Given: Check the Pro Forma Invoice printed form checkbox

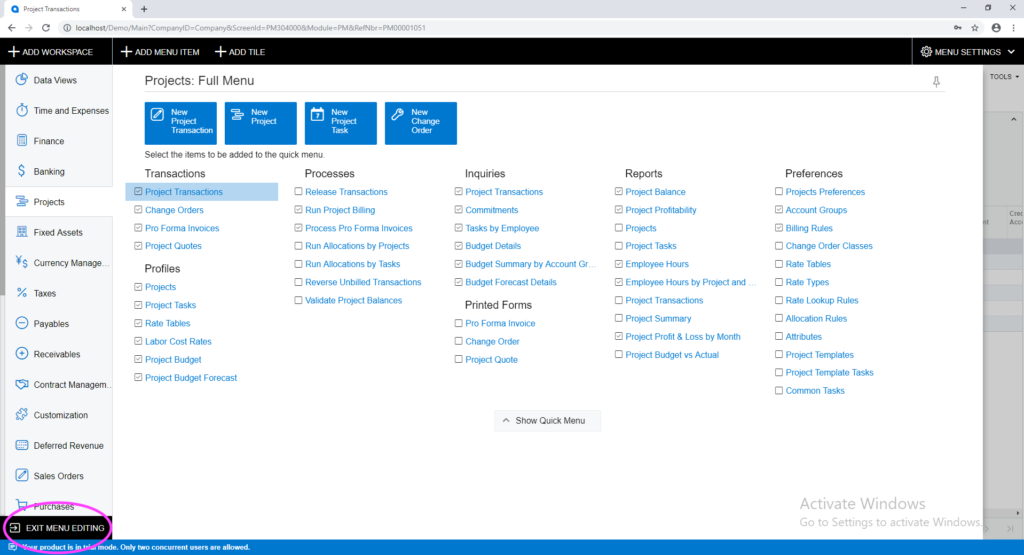Looking at the screenshot, I should point(458,323).
